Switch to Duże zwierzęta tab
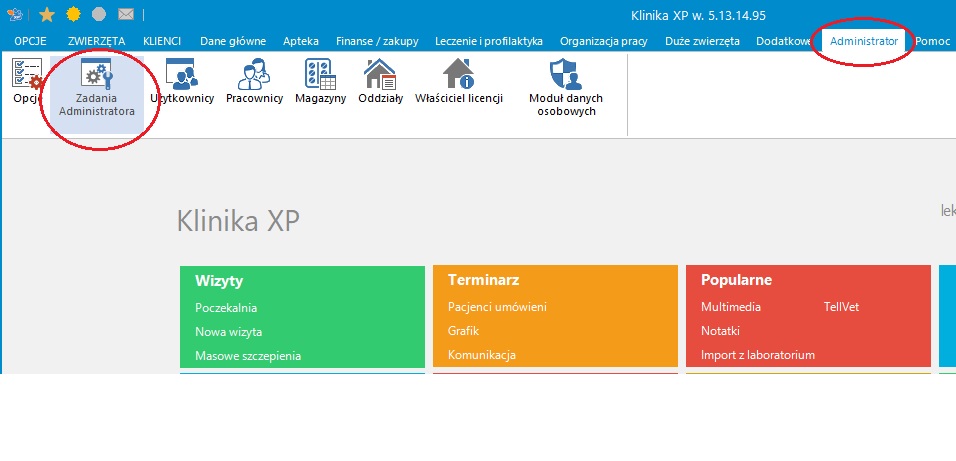The image size is (956, 461). [x=702, y=41]
